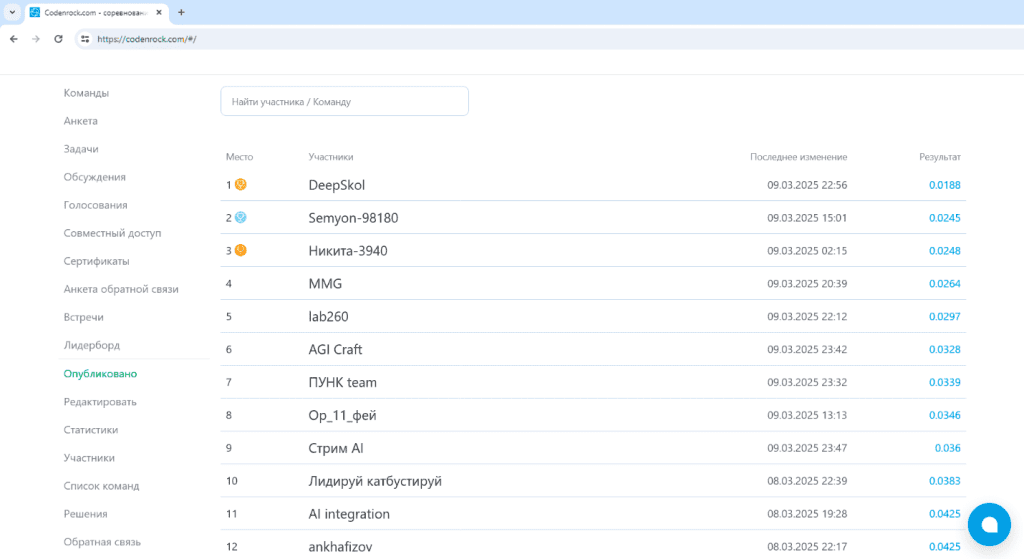The width and height of the screenshot is (1024, 559).
Task: Close the Codenrock.com tab
Action: (159, 12)
